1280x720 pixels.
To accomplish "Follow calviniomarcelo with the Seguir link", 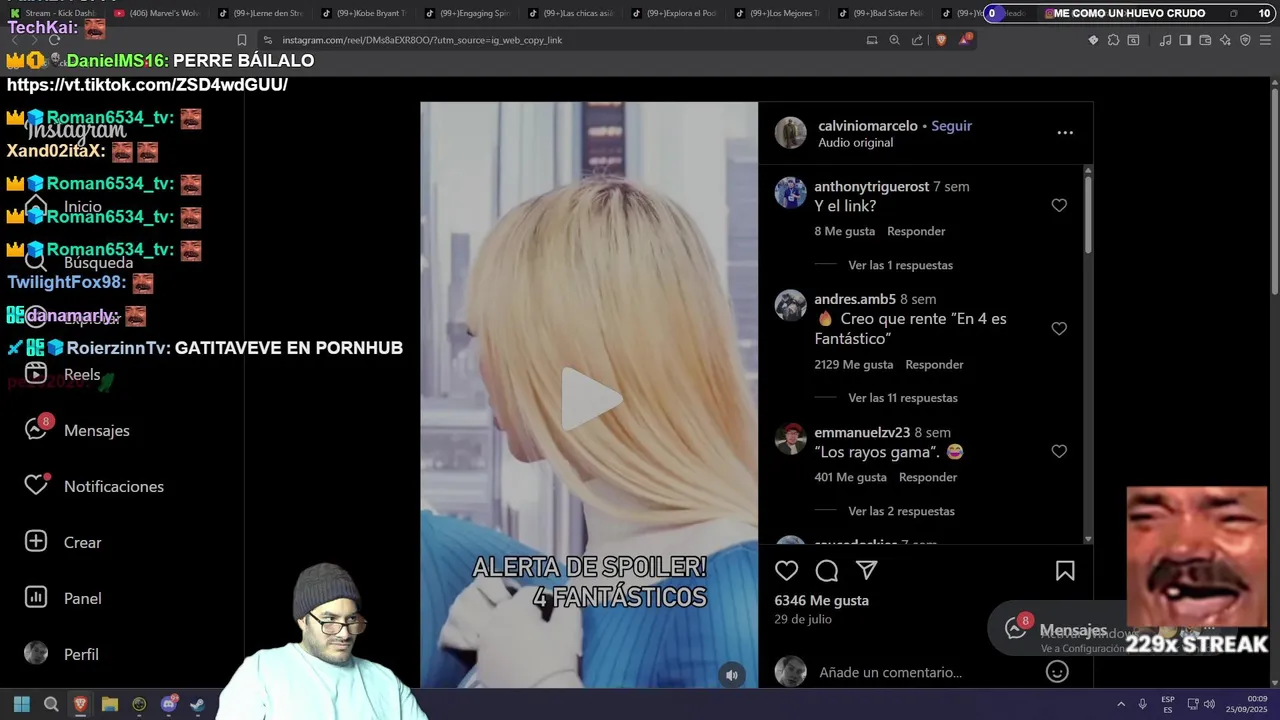I will [x=951, y=126].
